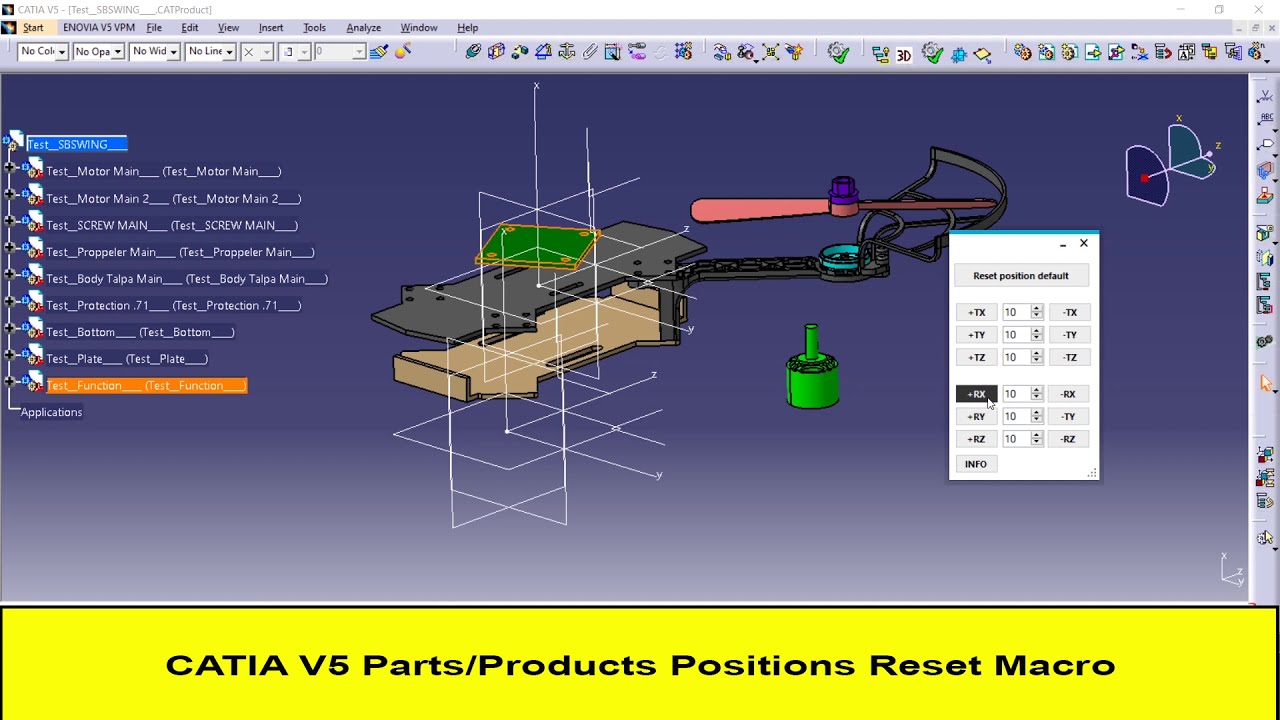Select Test__Motor Main 2___ tree item
Image resolution: width=1280 pixels, height=720 pixels.
coord(173,199)
